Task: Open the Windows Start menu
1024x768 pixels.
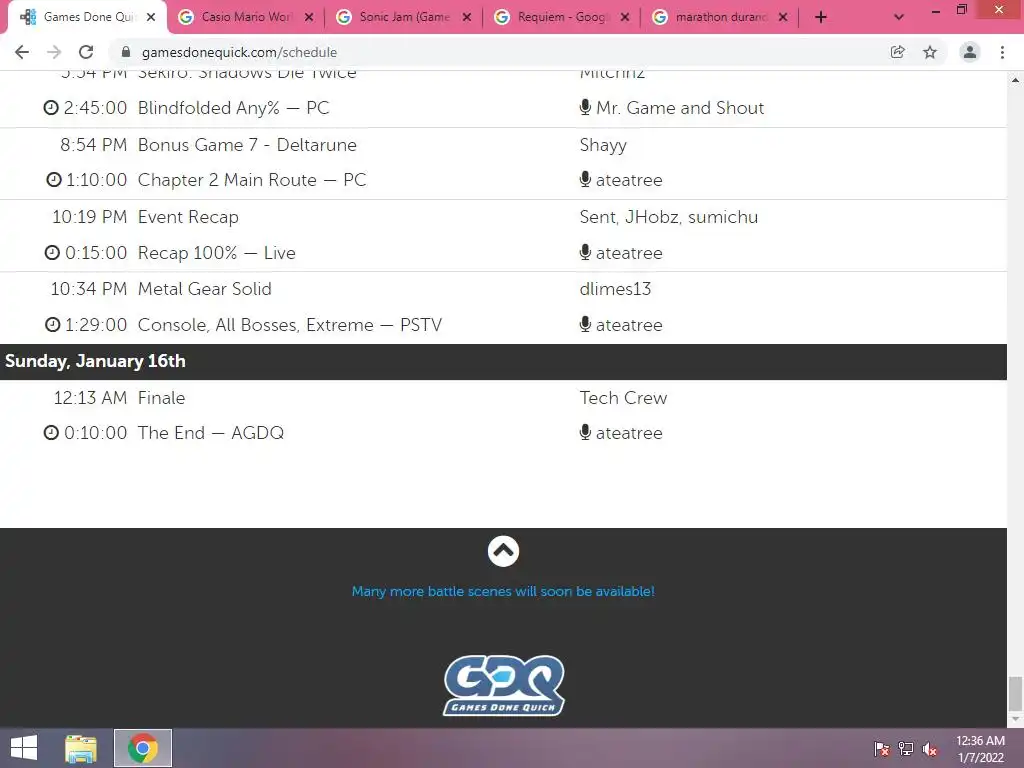Action: tap(24, 748)
